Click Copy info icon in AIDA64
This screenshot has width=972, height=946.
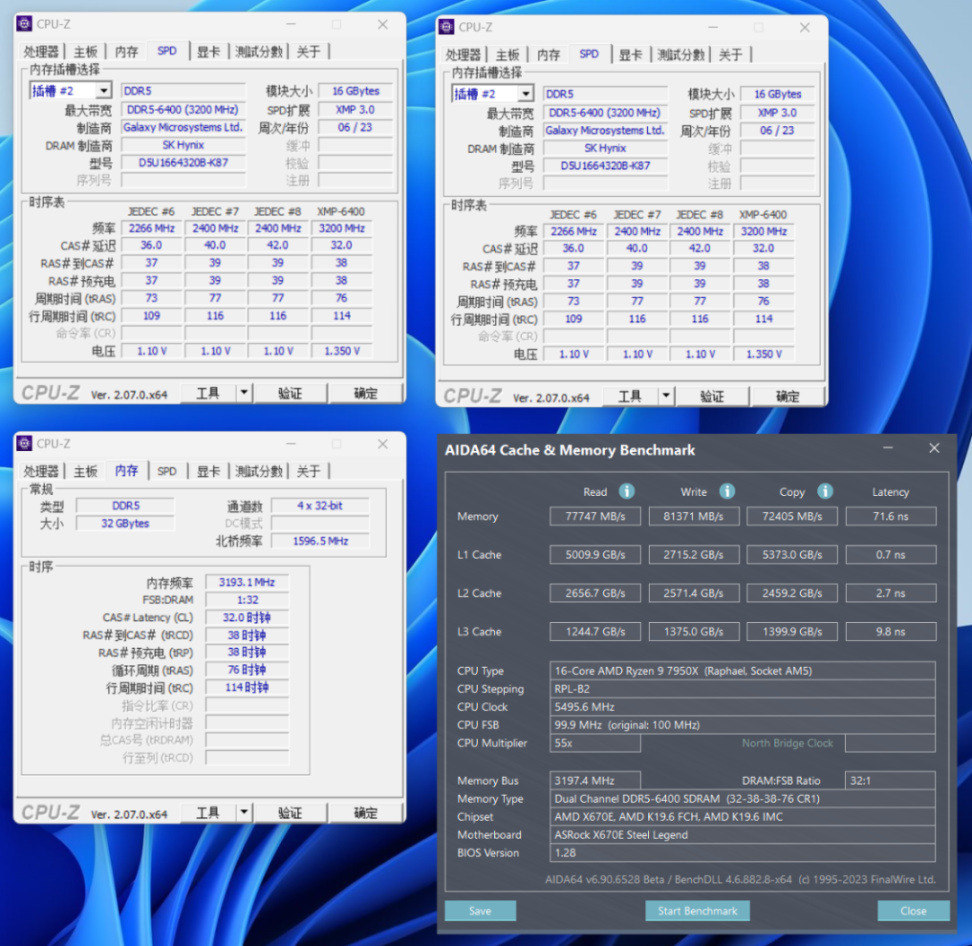pyautogui.click(x=825, y=492)
